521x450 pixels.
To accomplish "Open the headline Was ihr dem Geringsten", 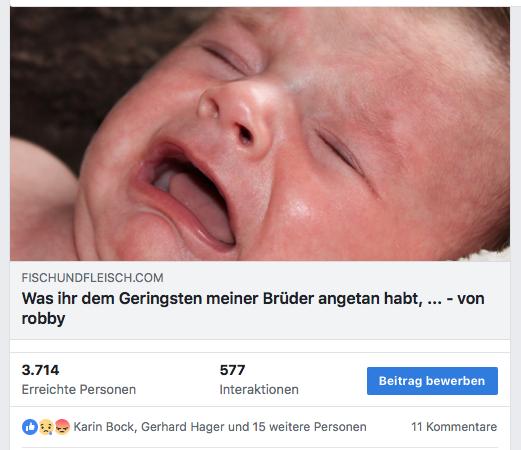I will click(x=253, y=308).
